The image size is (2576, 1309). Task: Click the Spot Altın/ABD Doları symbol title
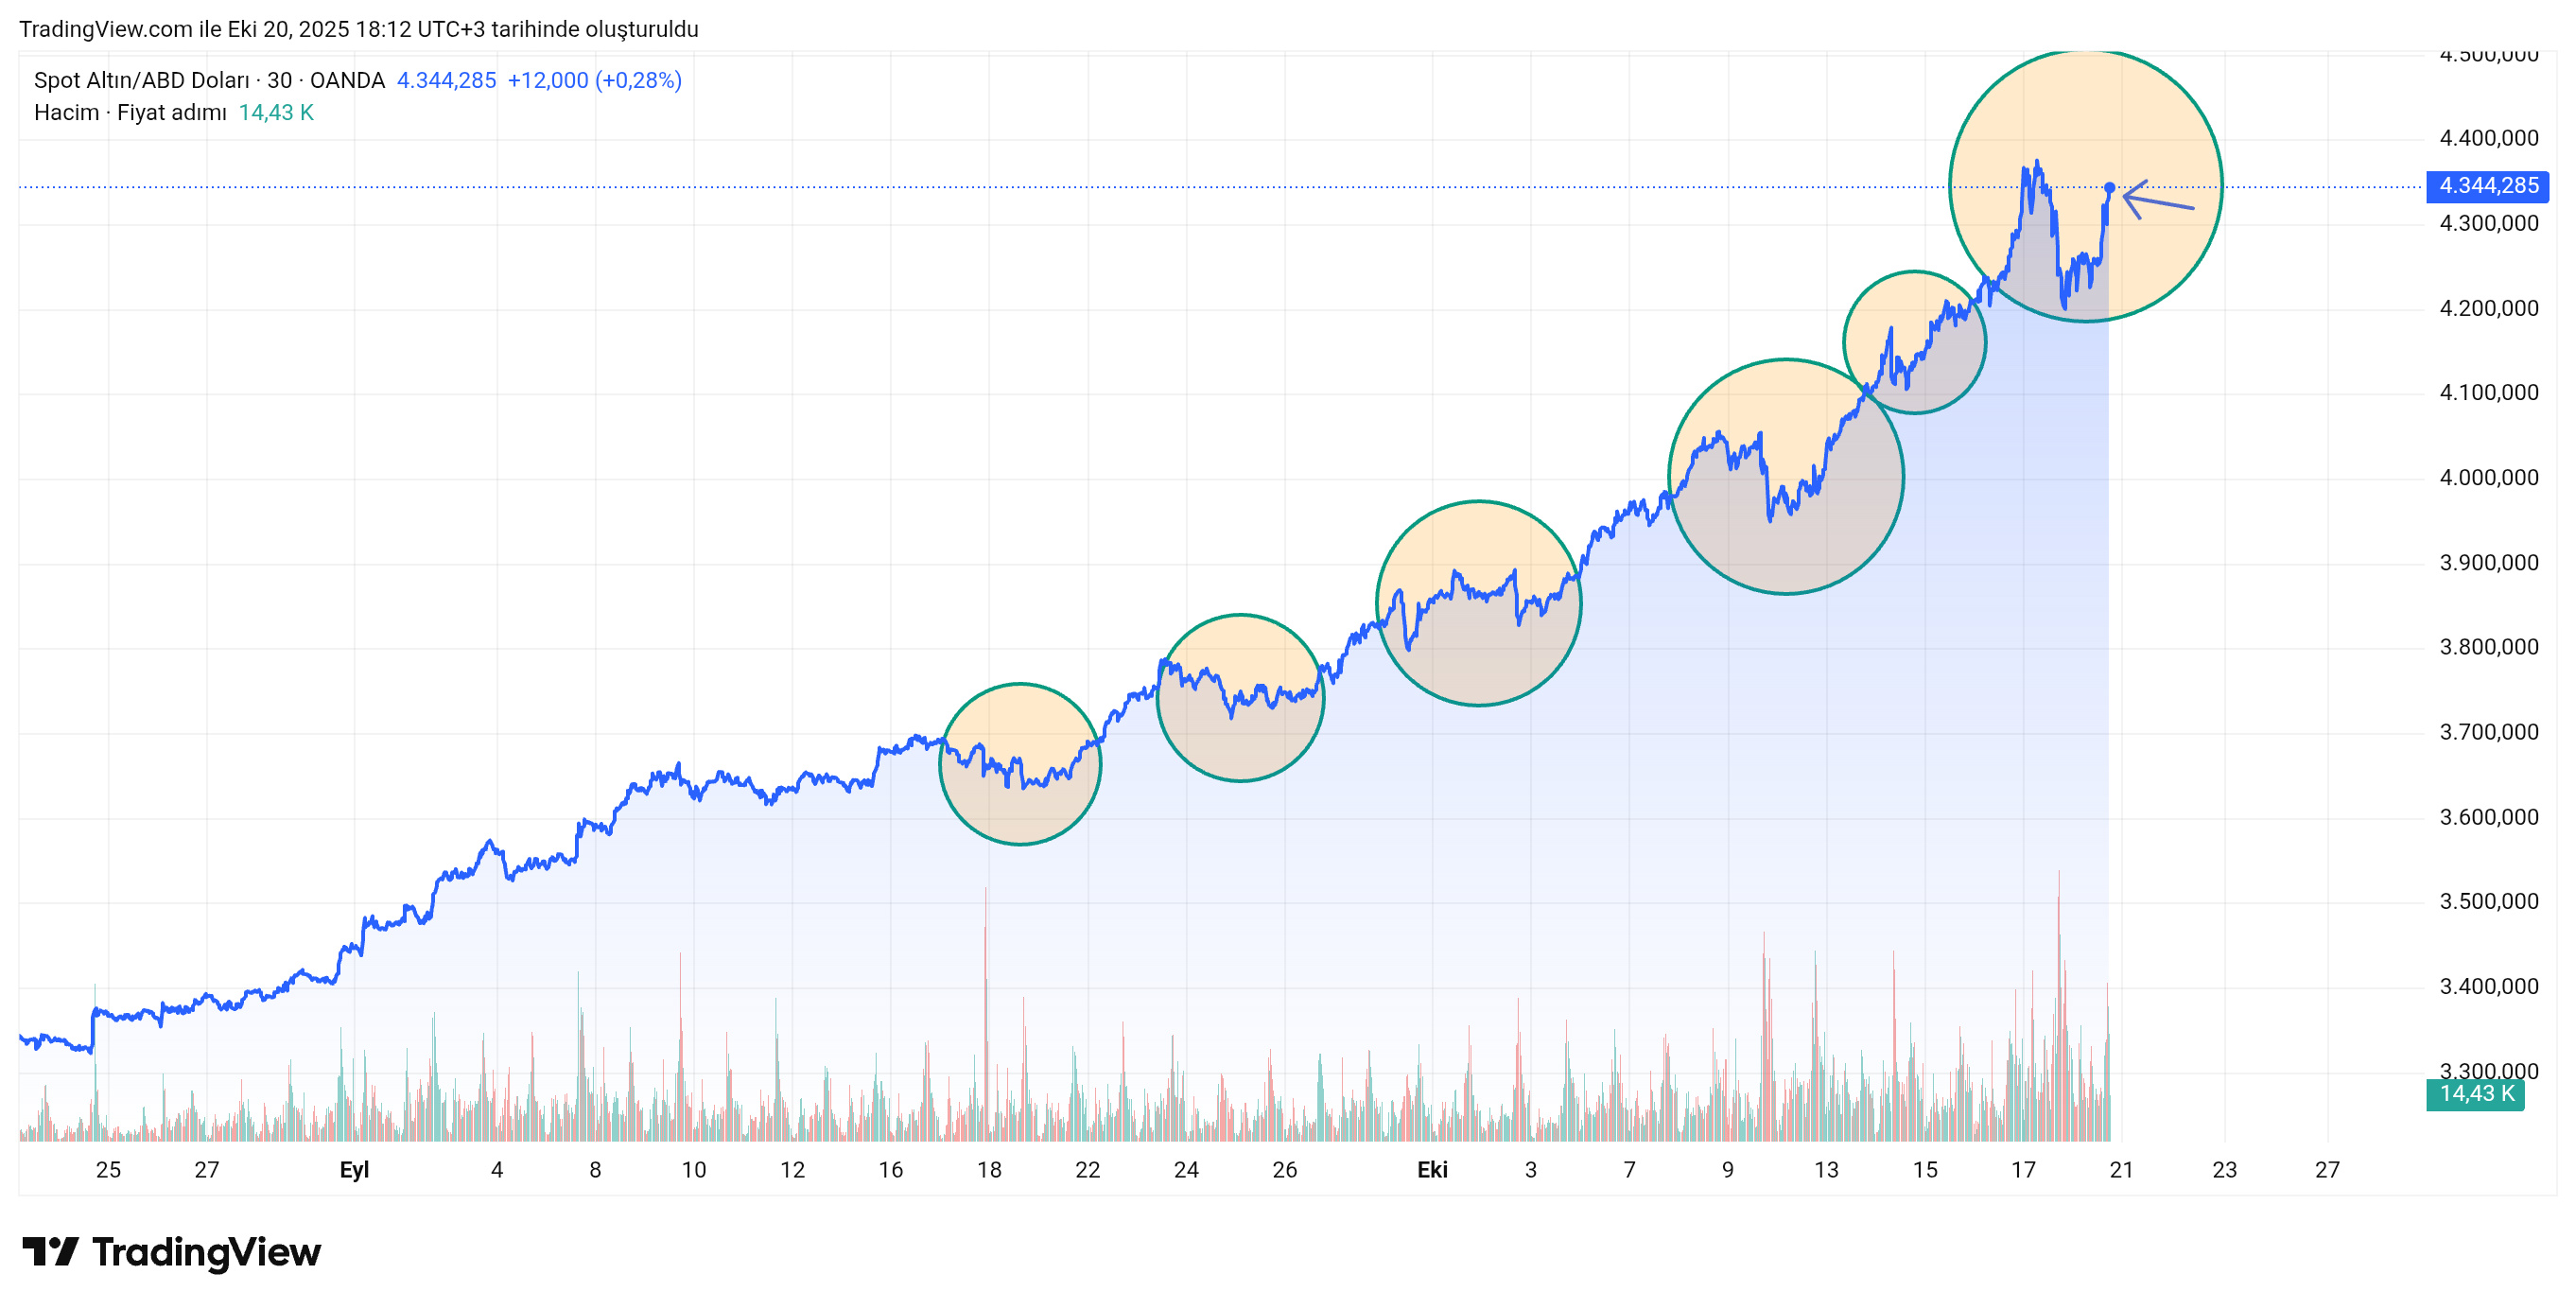point(141,80)
